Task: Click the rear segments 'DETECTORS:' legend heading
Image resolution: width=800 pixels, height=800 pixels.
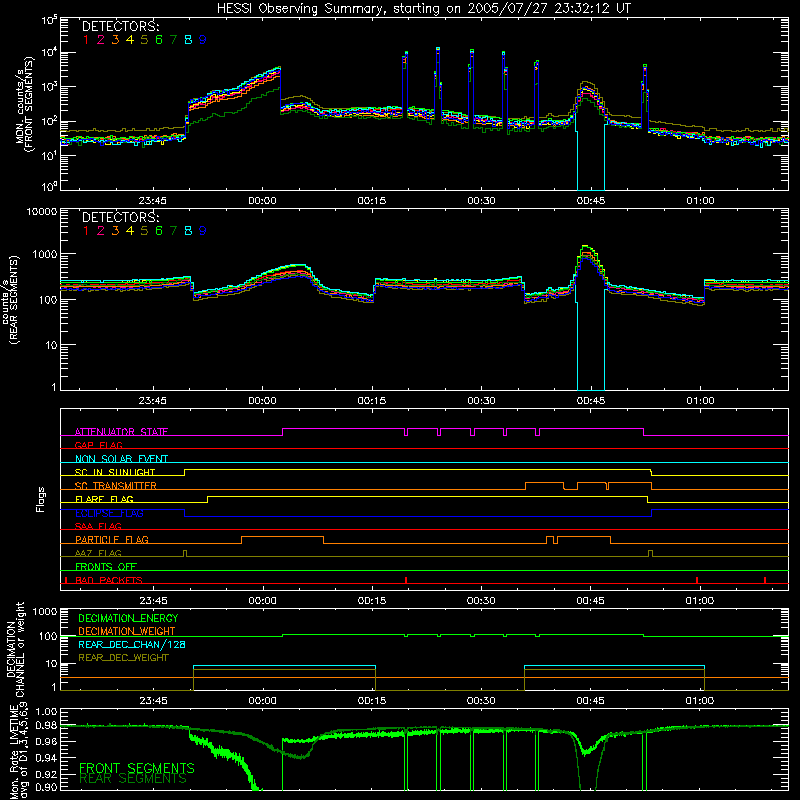Action: pyautogui.click(x=120, y=217)
